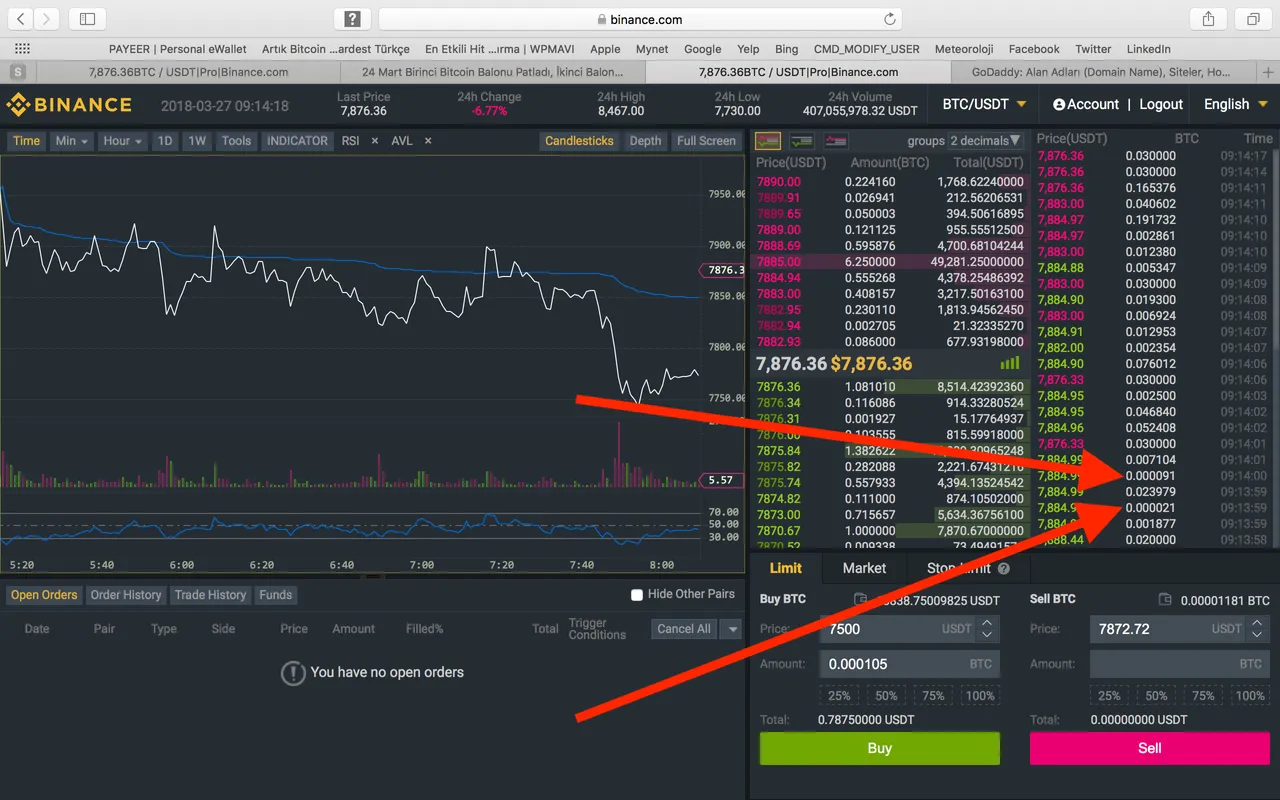Select Candlesticks chart view
Screen dimensions: 1280x800
(x=579, y=141)
